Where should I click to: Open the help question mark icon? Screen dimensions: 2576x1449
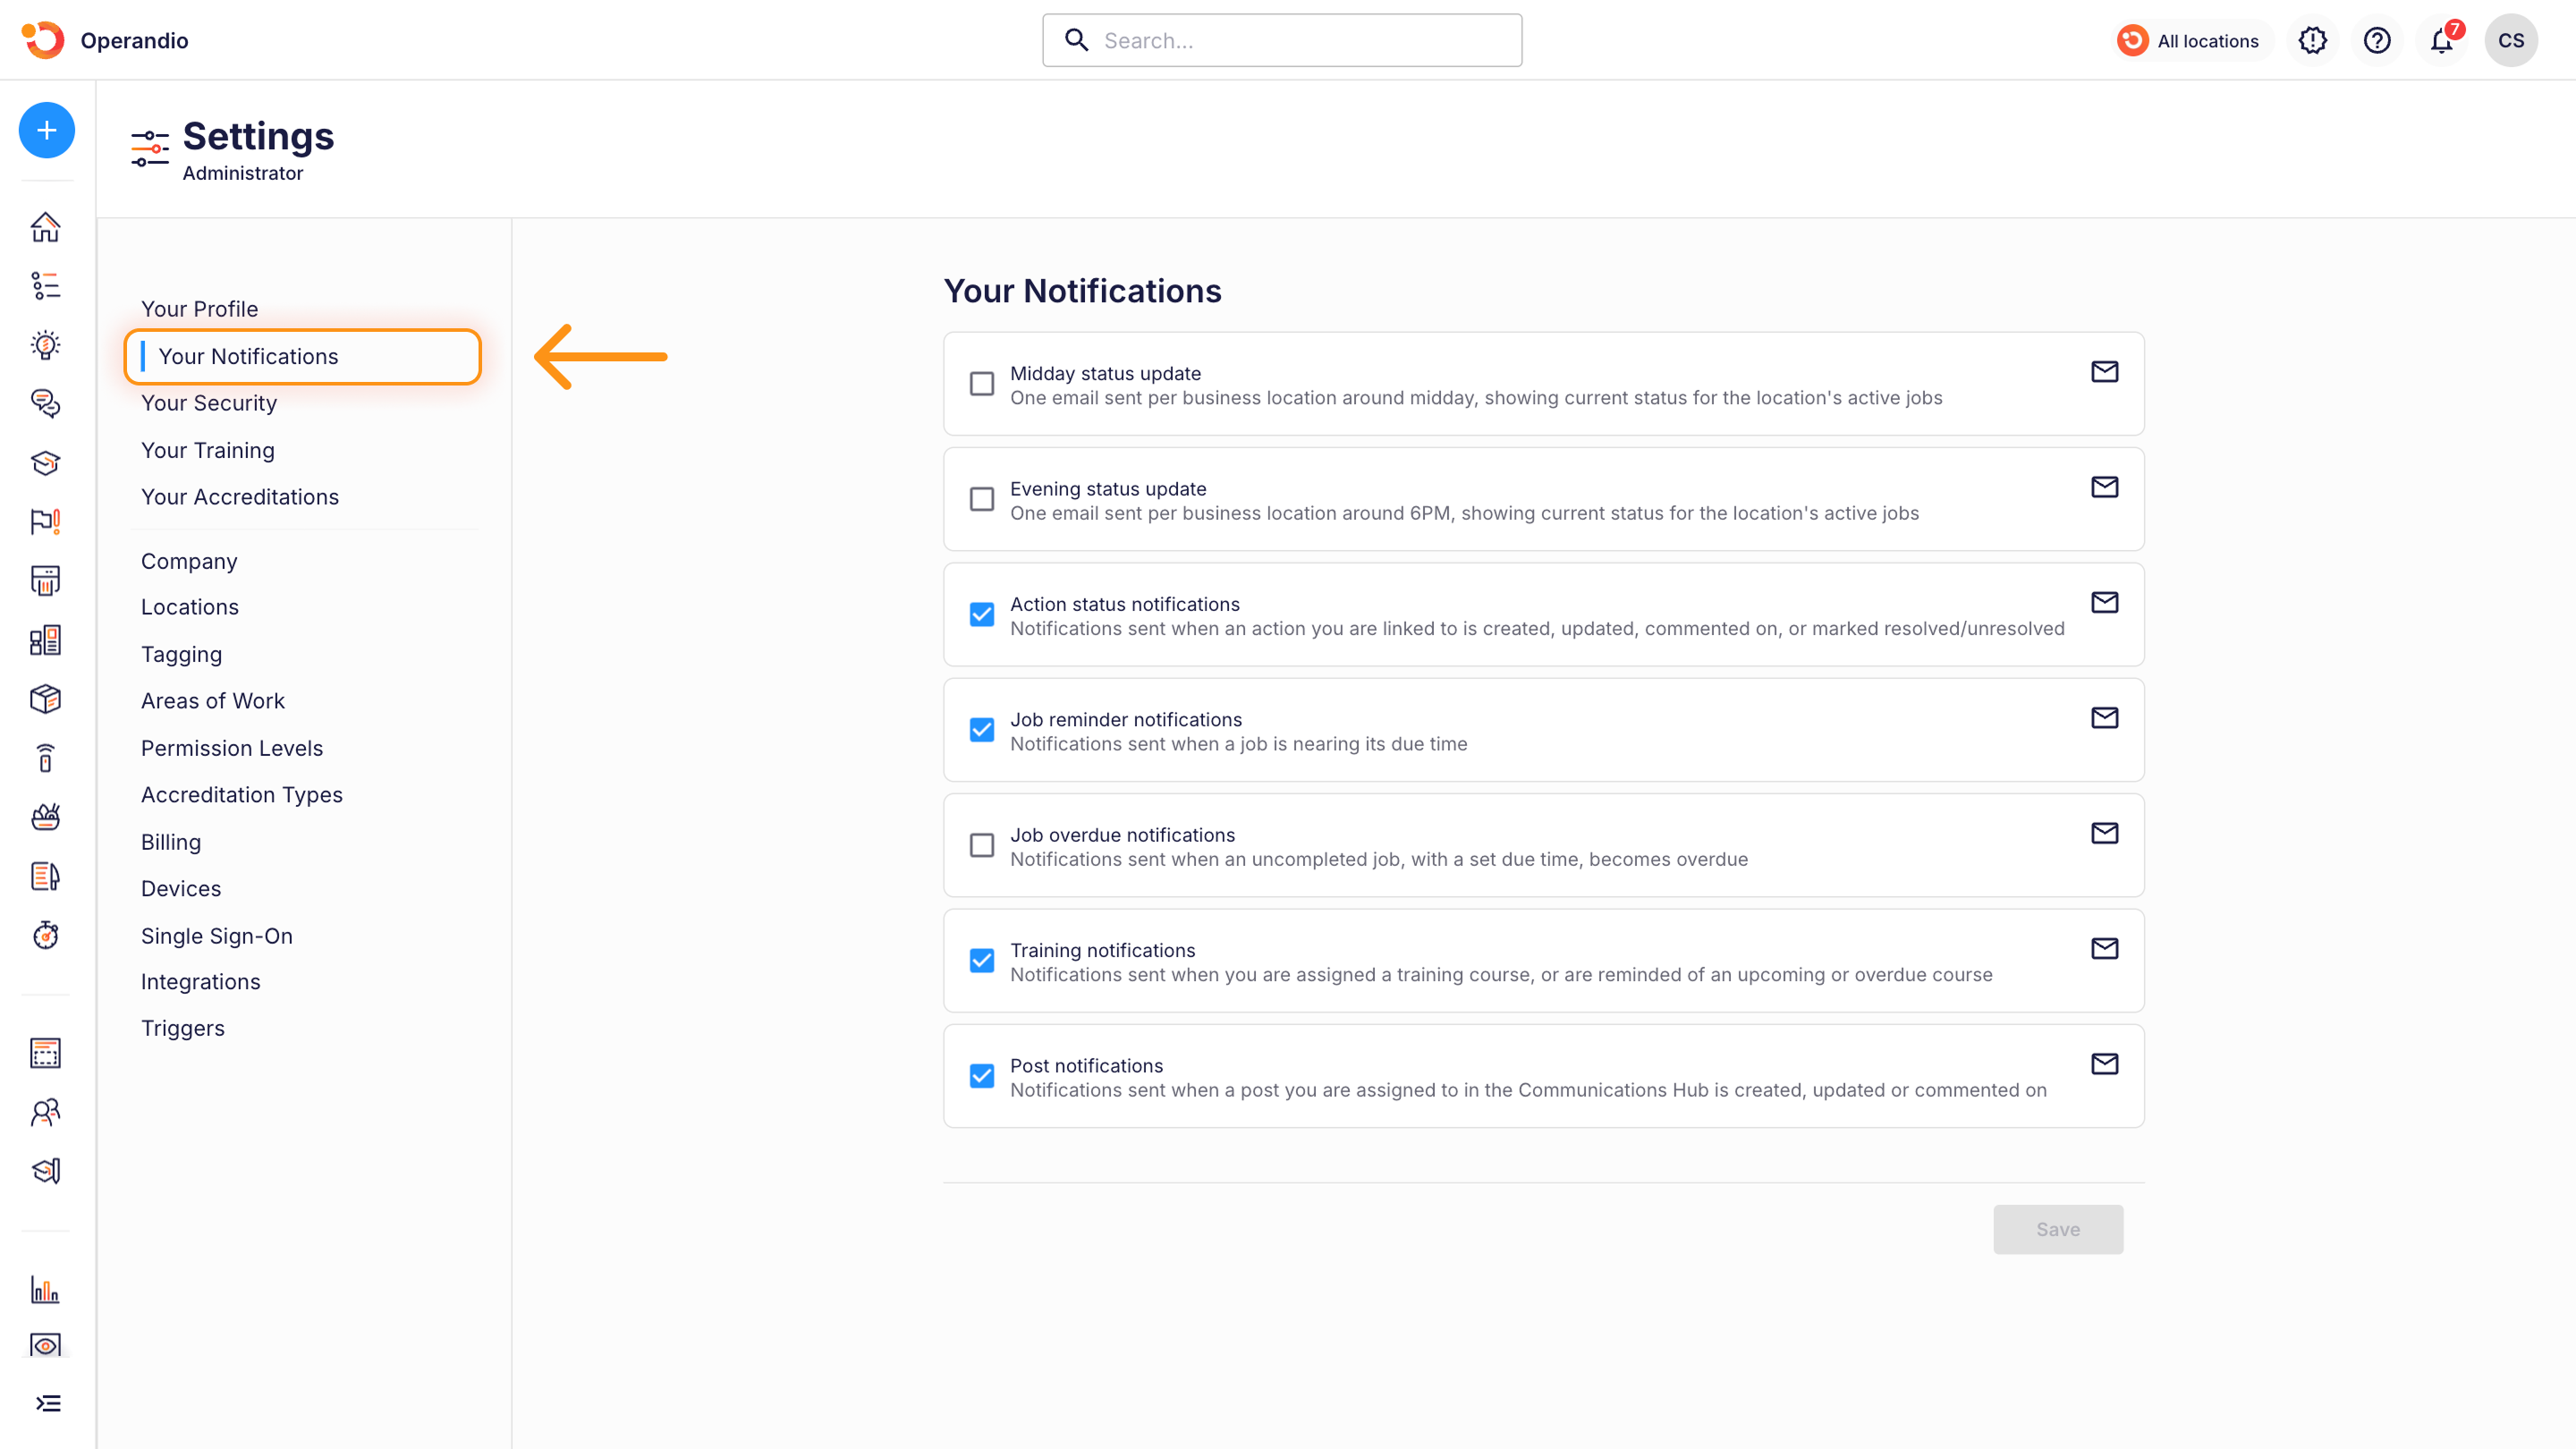(2377, 41)
